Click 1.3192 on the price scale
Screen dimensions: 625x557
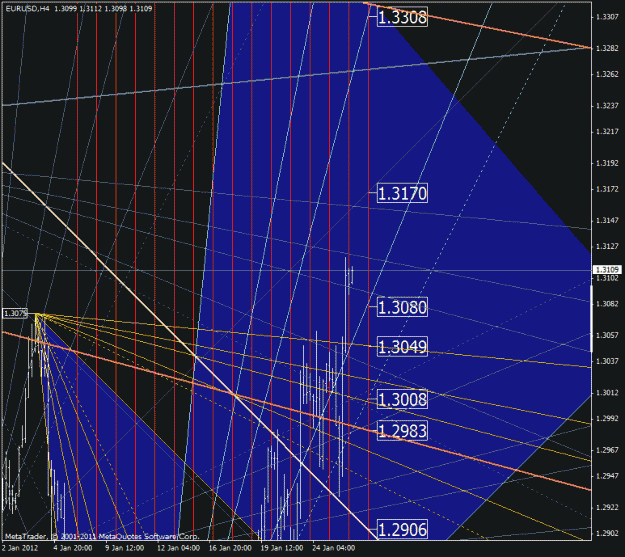[607, 163]
